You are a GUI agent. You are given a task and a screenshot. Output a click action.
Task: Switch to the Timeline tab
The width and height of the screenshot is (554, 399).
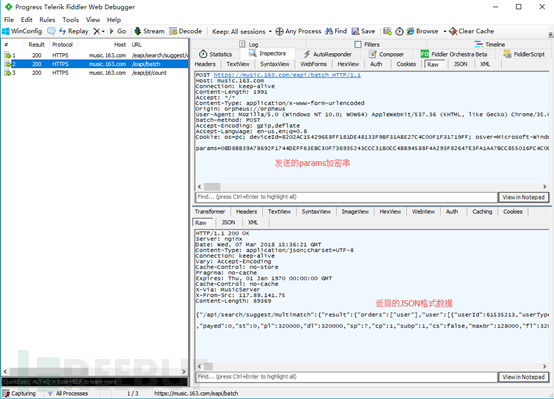coord(490,44)
